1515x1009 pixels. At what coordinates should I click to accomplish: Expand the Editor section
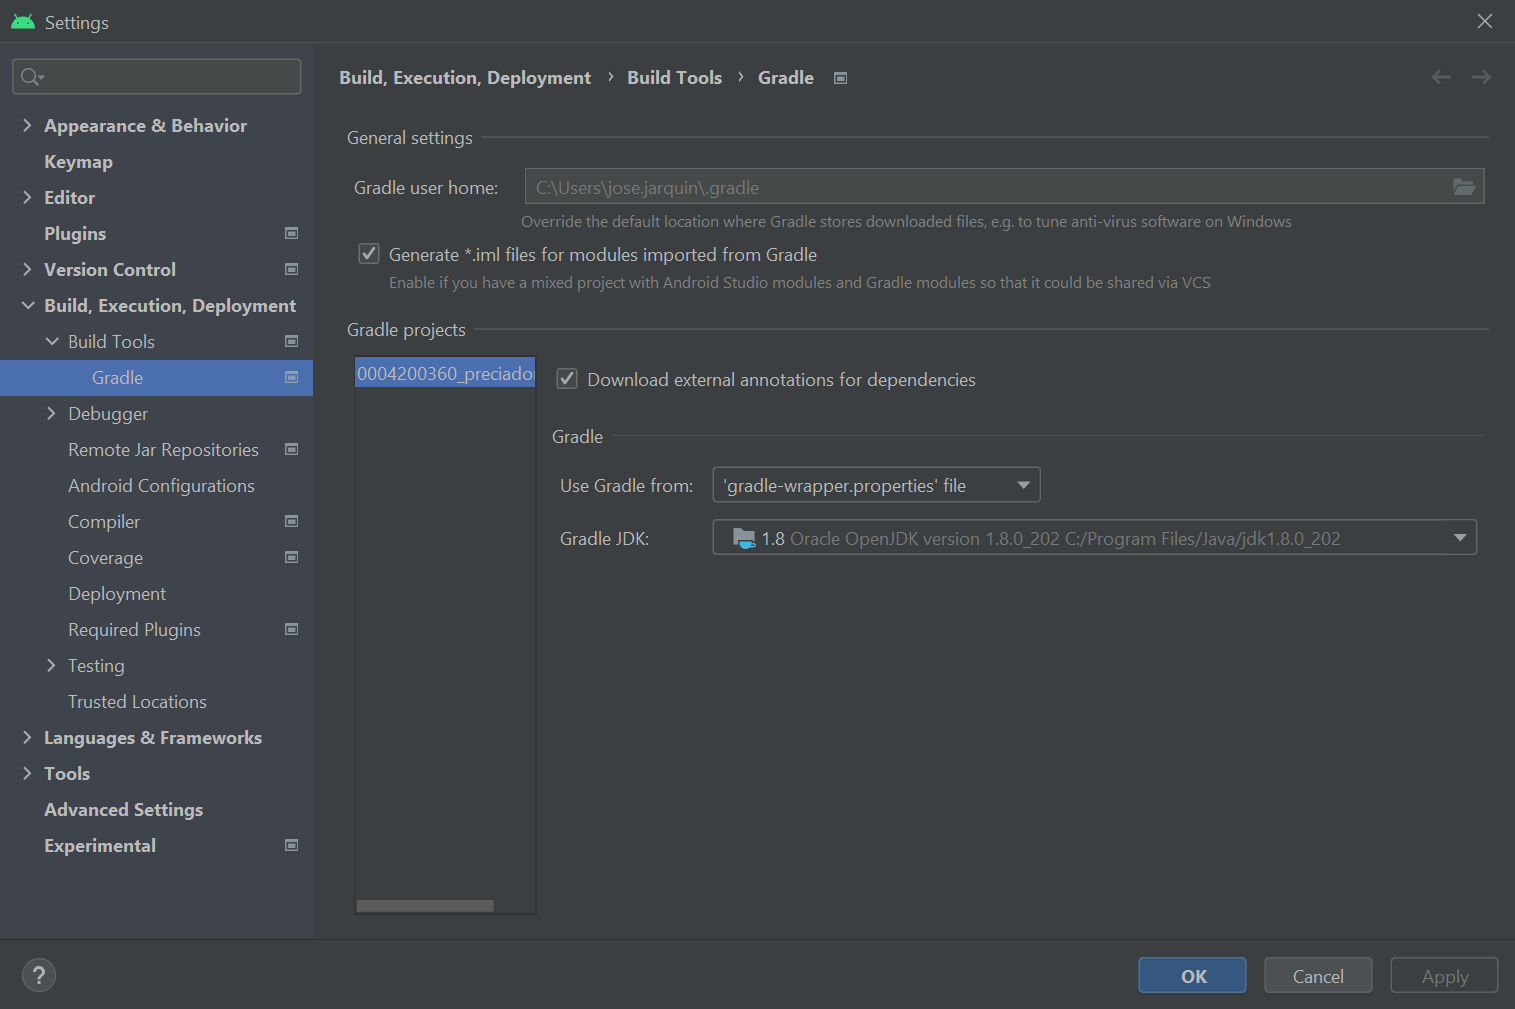27,197
